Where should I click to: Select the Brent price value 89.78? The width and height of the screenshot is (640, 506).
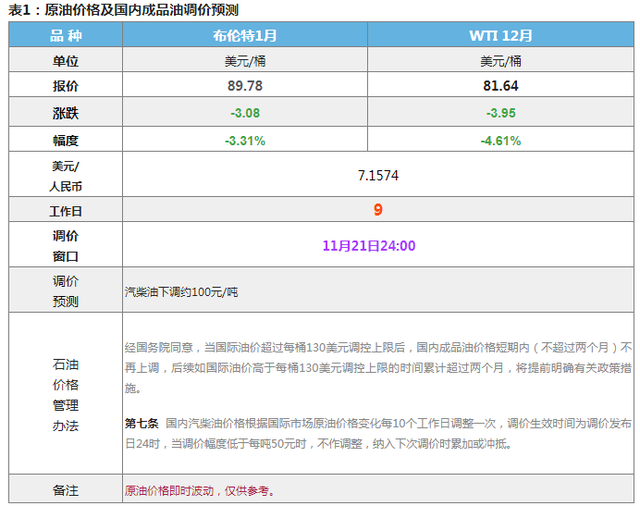245,86
